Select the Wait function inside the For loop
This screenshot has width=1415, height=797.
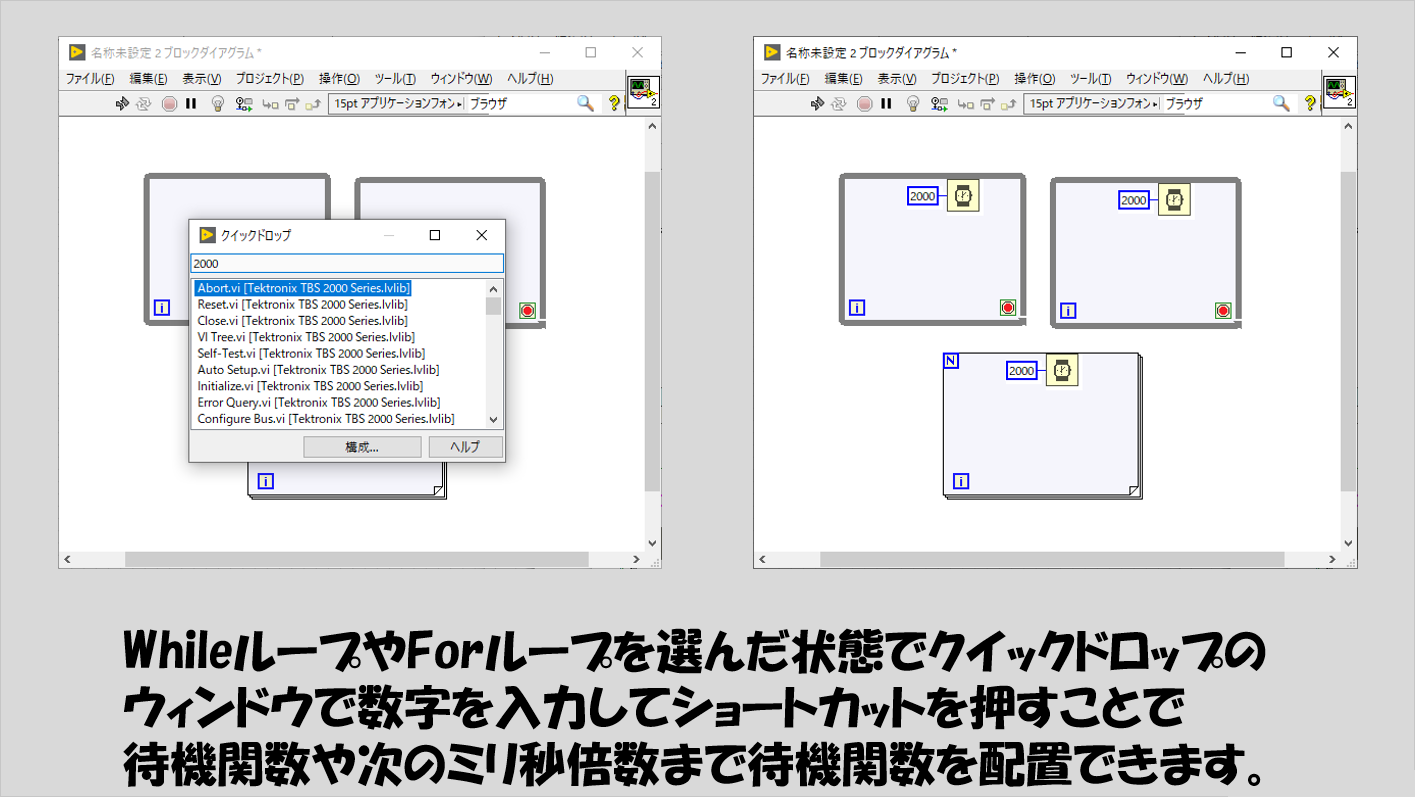tap(1061, 370)
